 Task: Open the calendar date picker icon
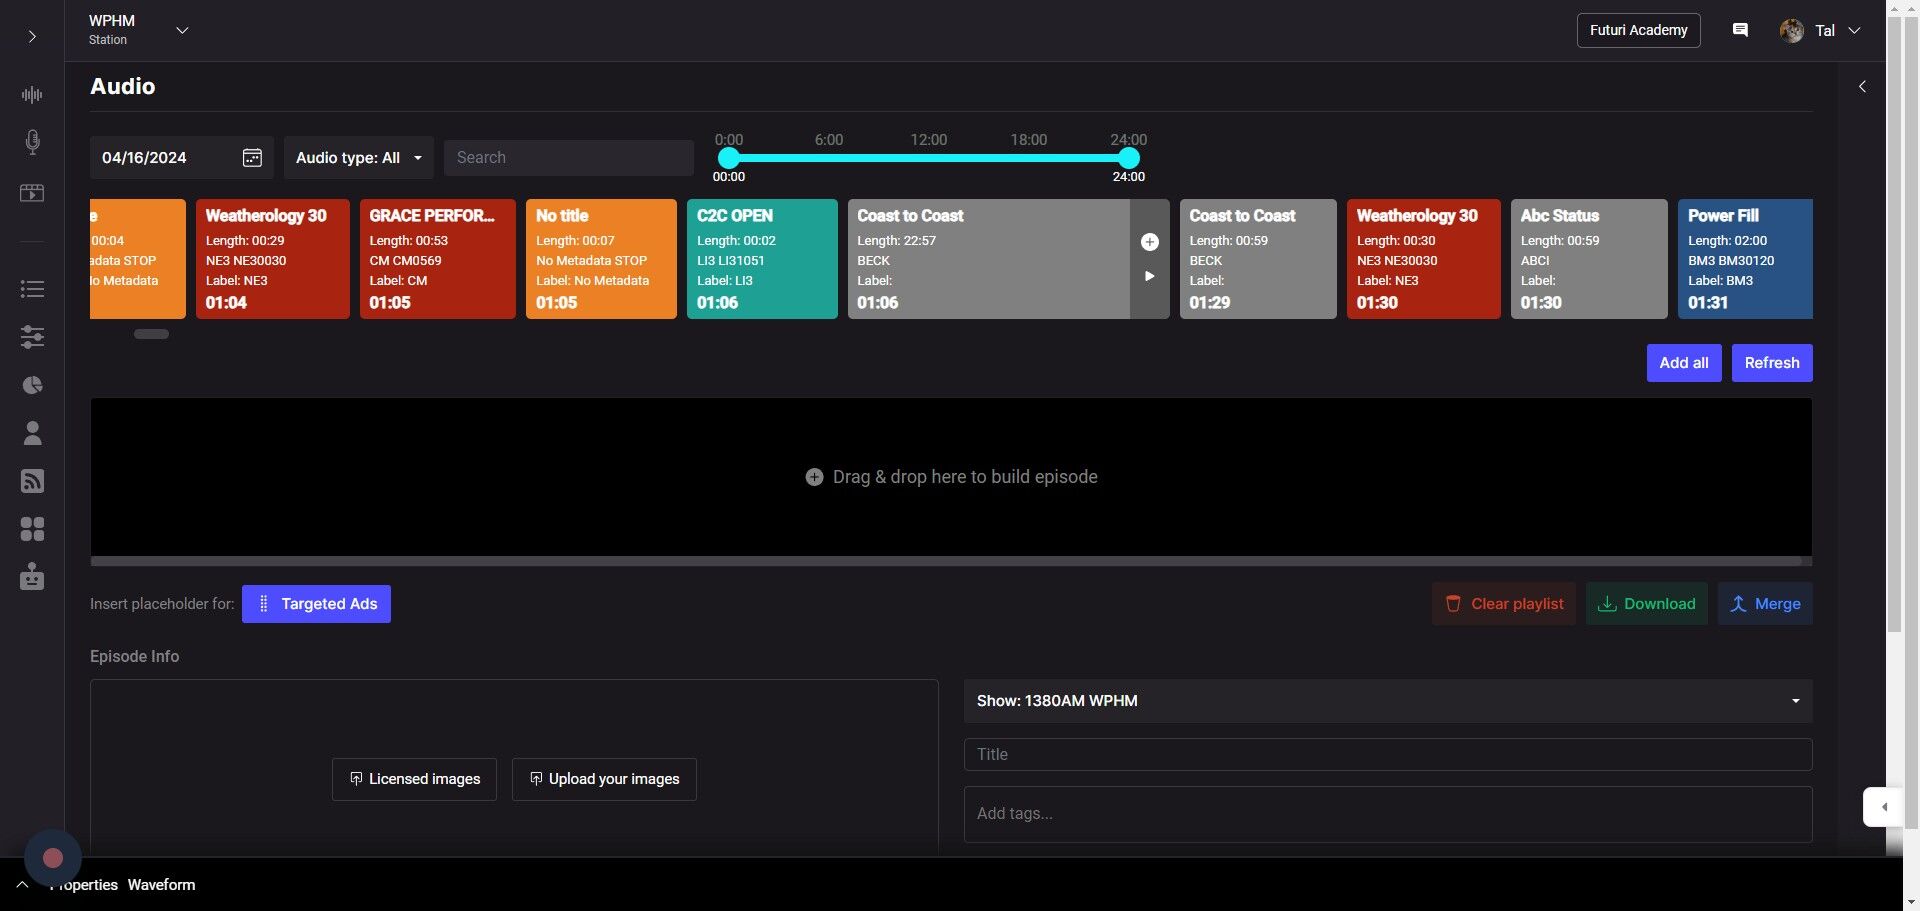point(252,158)
